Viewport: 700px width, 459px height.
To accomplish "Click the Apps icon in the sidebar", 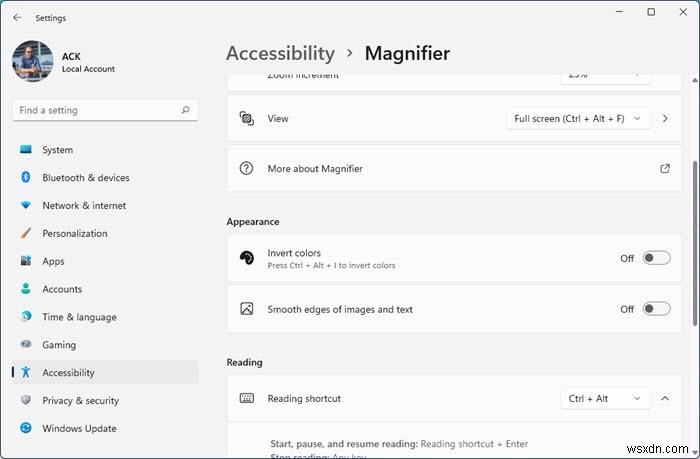I will point(26,261).
